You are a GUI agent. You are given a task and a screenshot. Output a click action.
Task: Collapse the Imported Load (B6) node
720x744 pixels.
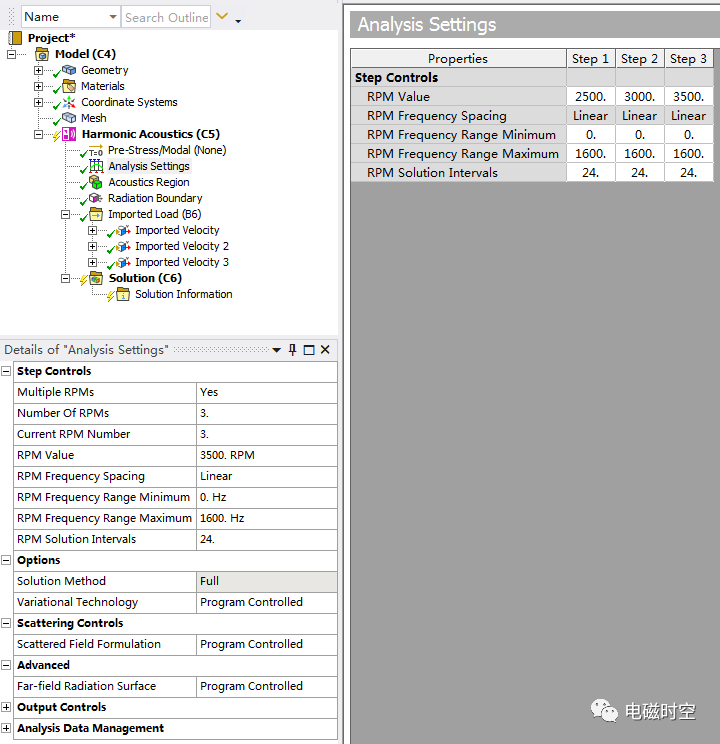pos(65,215)
